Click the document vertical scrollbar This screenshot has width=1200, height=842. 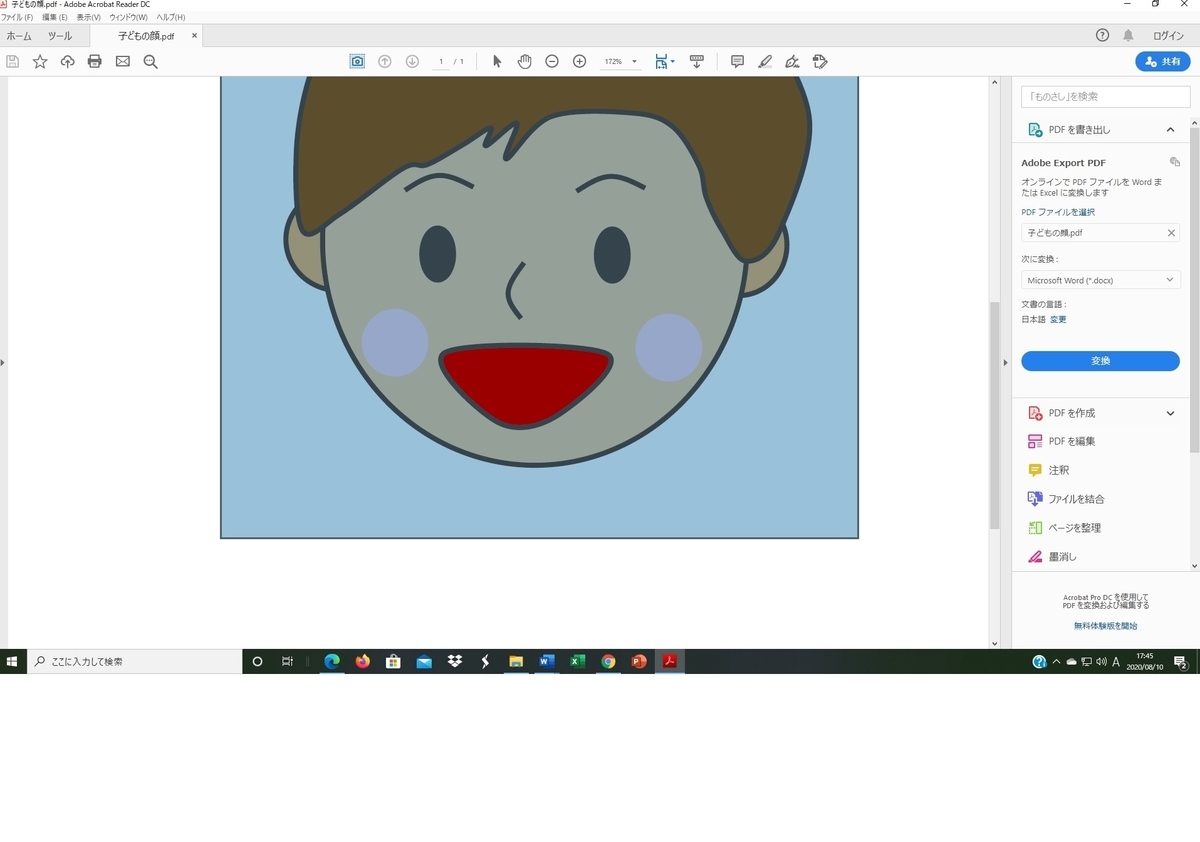994,415
